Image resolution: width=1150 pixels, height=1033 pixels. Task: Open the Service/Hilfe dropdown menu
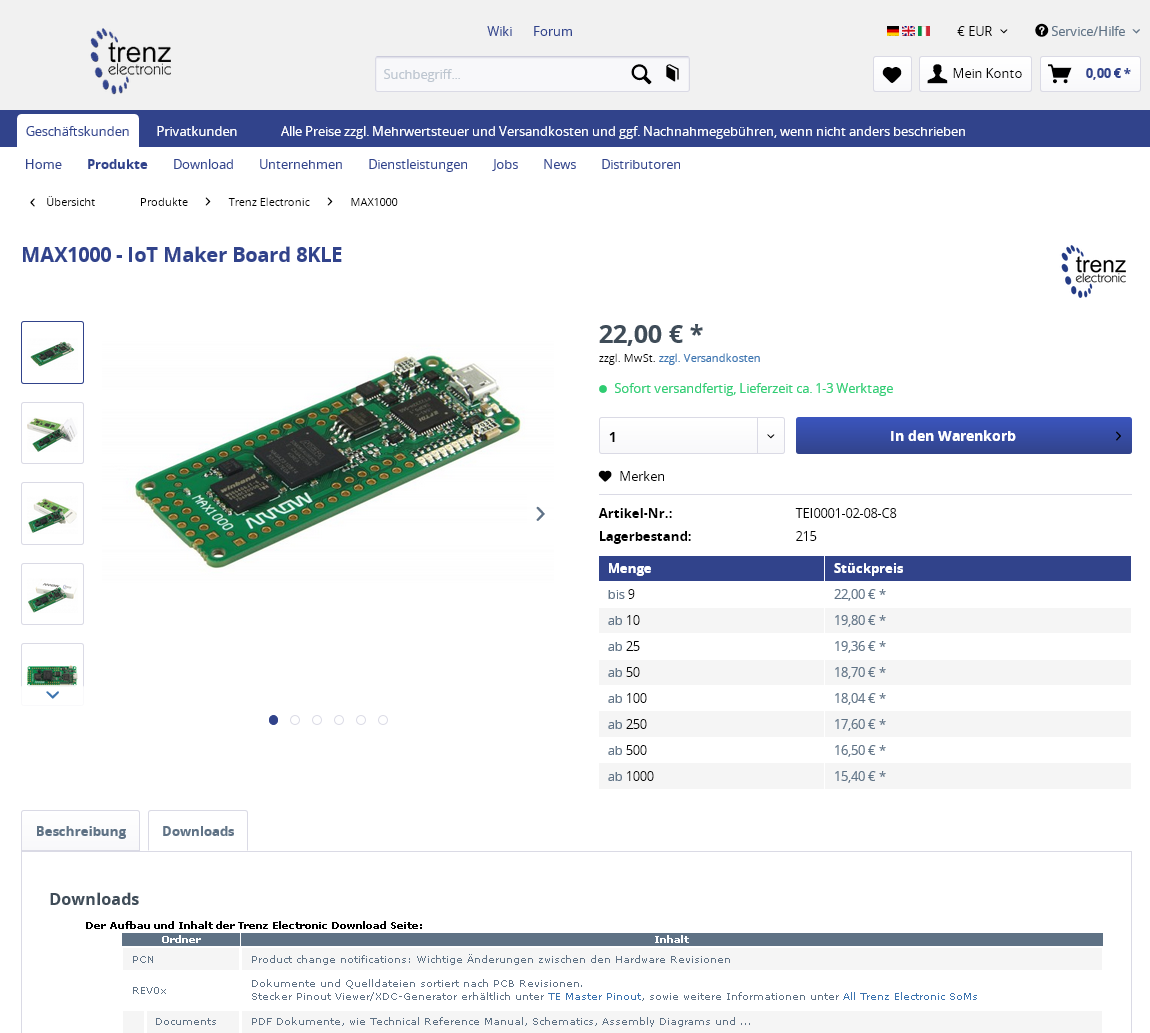click(1087, 32)
